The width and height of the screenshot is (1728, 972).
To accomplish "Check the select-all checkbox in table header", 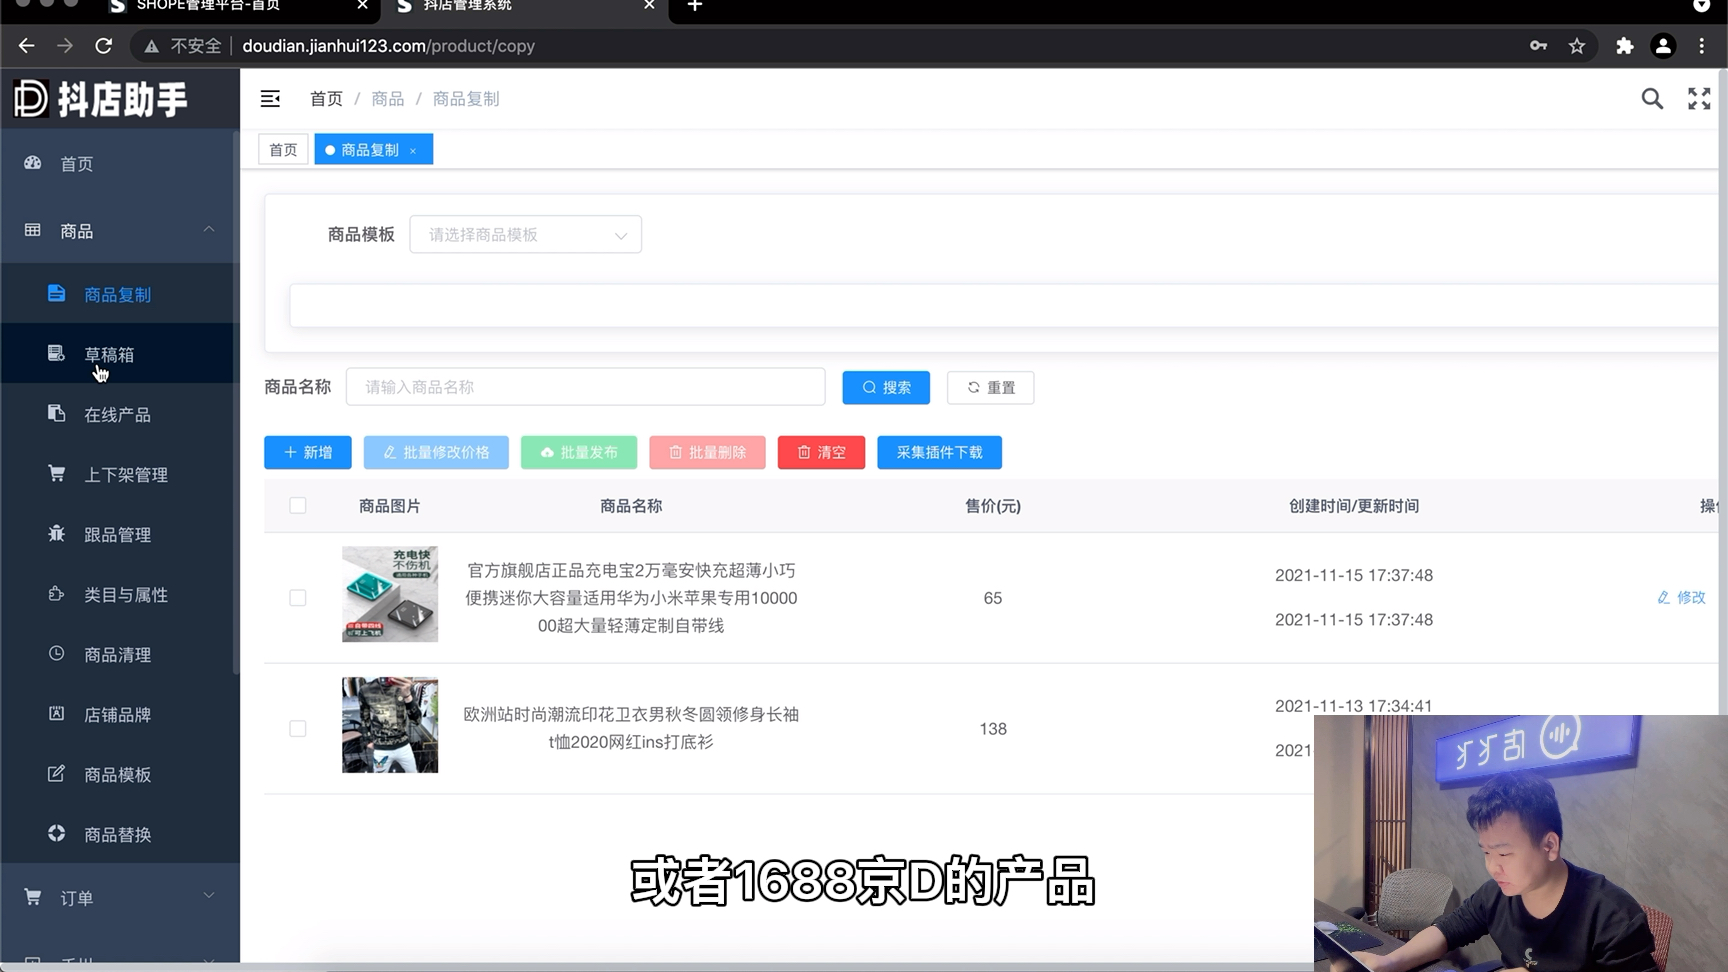I will click(298, 505).
